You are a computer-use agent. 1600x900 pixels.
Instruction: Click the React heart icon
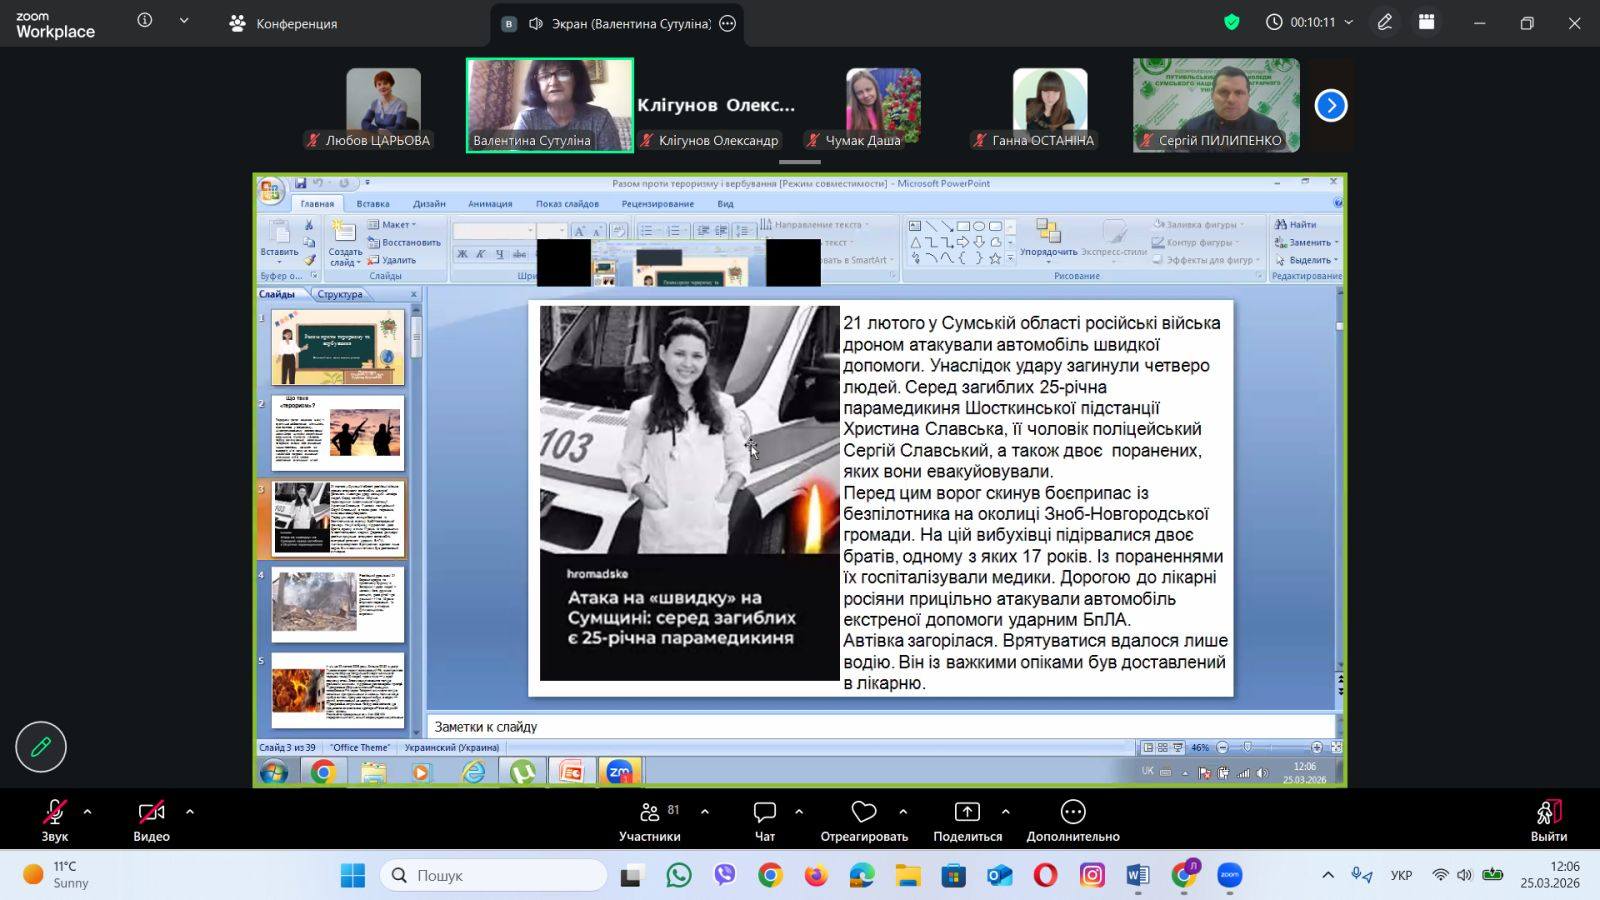click(x=863, y=813)
